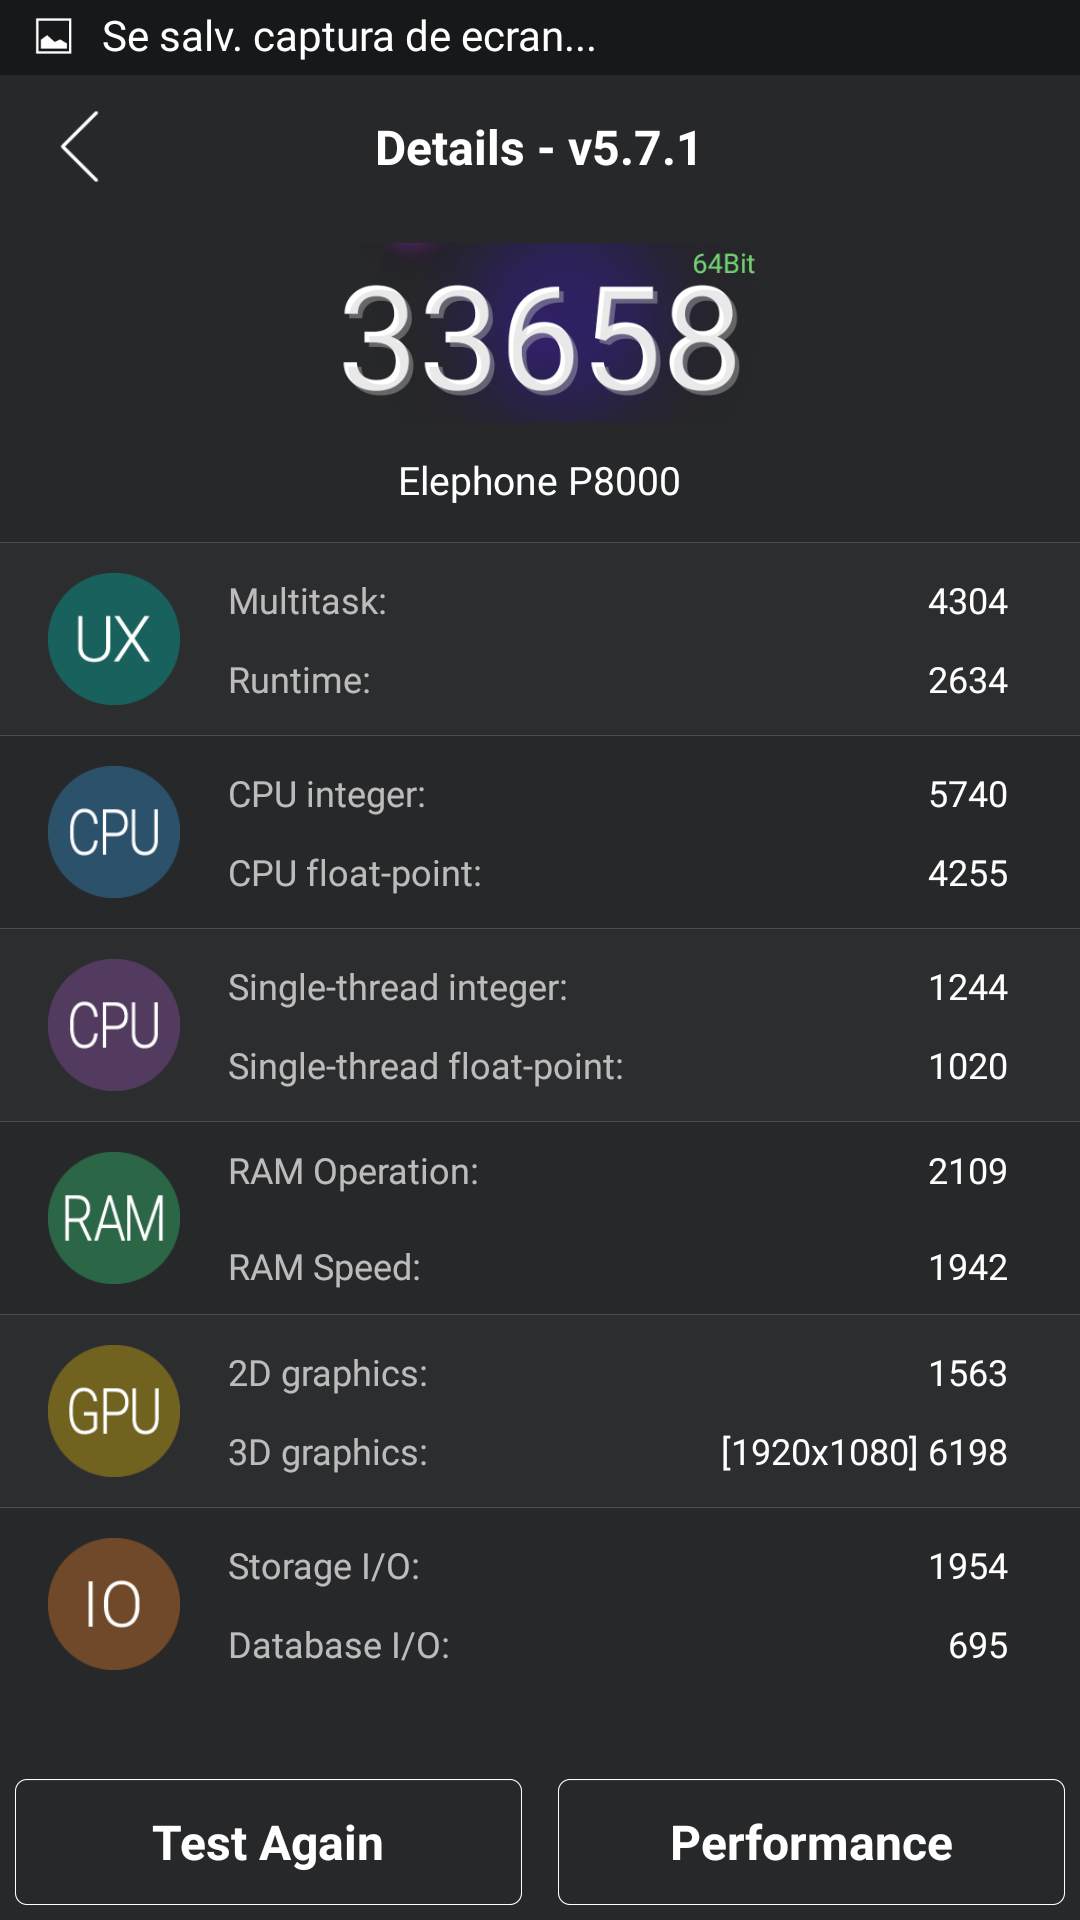Tap the purple CPU circle icon
The width and height of the screenshot is (1080, 1920).
pos(114,1025)
